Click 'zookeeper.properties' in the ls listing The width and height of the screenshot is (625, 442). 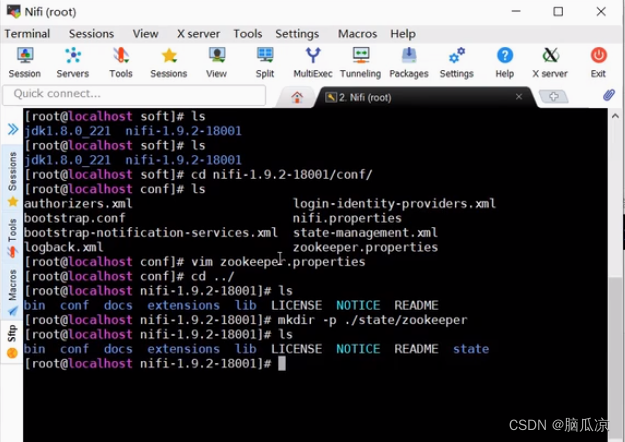tap(365, 248)
